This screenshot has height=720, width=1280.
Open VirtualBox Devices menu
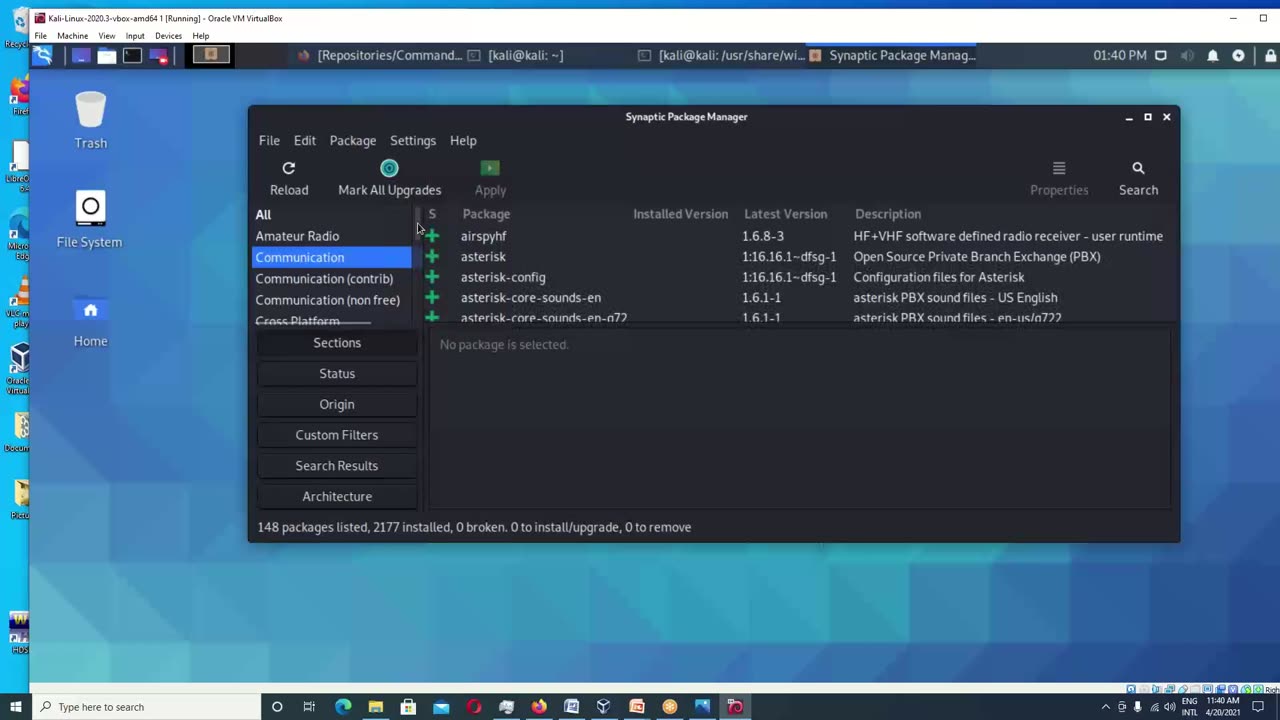pyautogui.click(x=168, y=36)
